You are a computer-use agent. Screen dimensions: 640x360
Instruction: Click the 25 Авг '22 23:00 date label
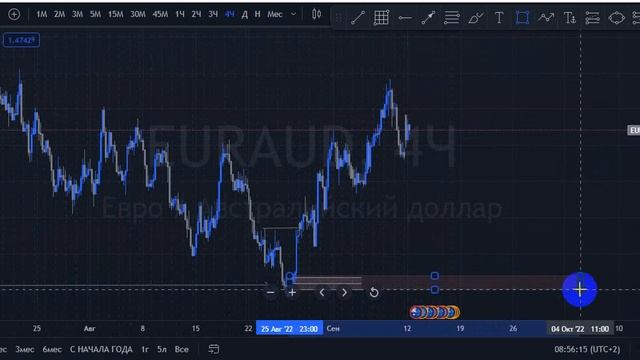[289, 329]
